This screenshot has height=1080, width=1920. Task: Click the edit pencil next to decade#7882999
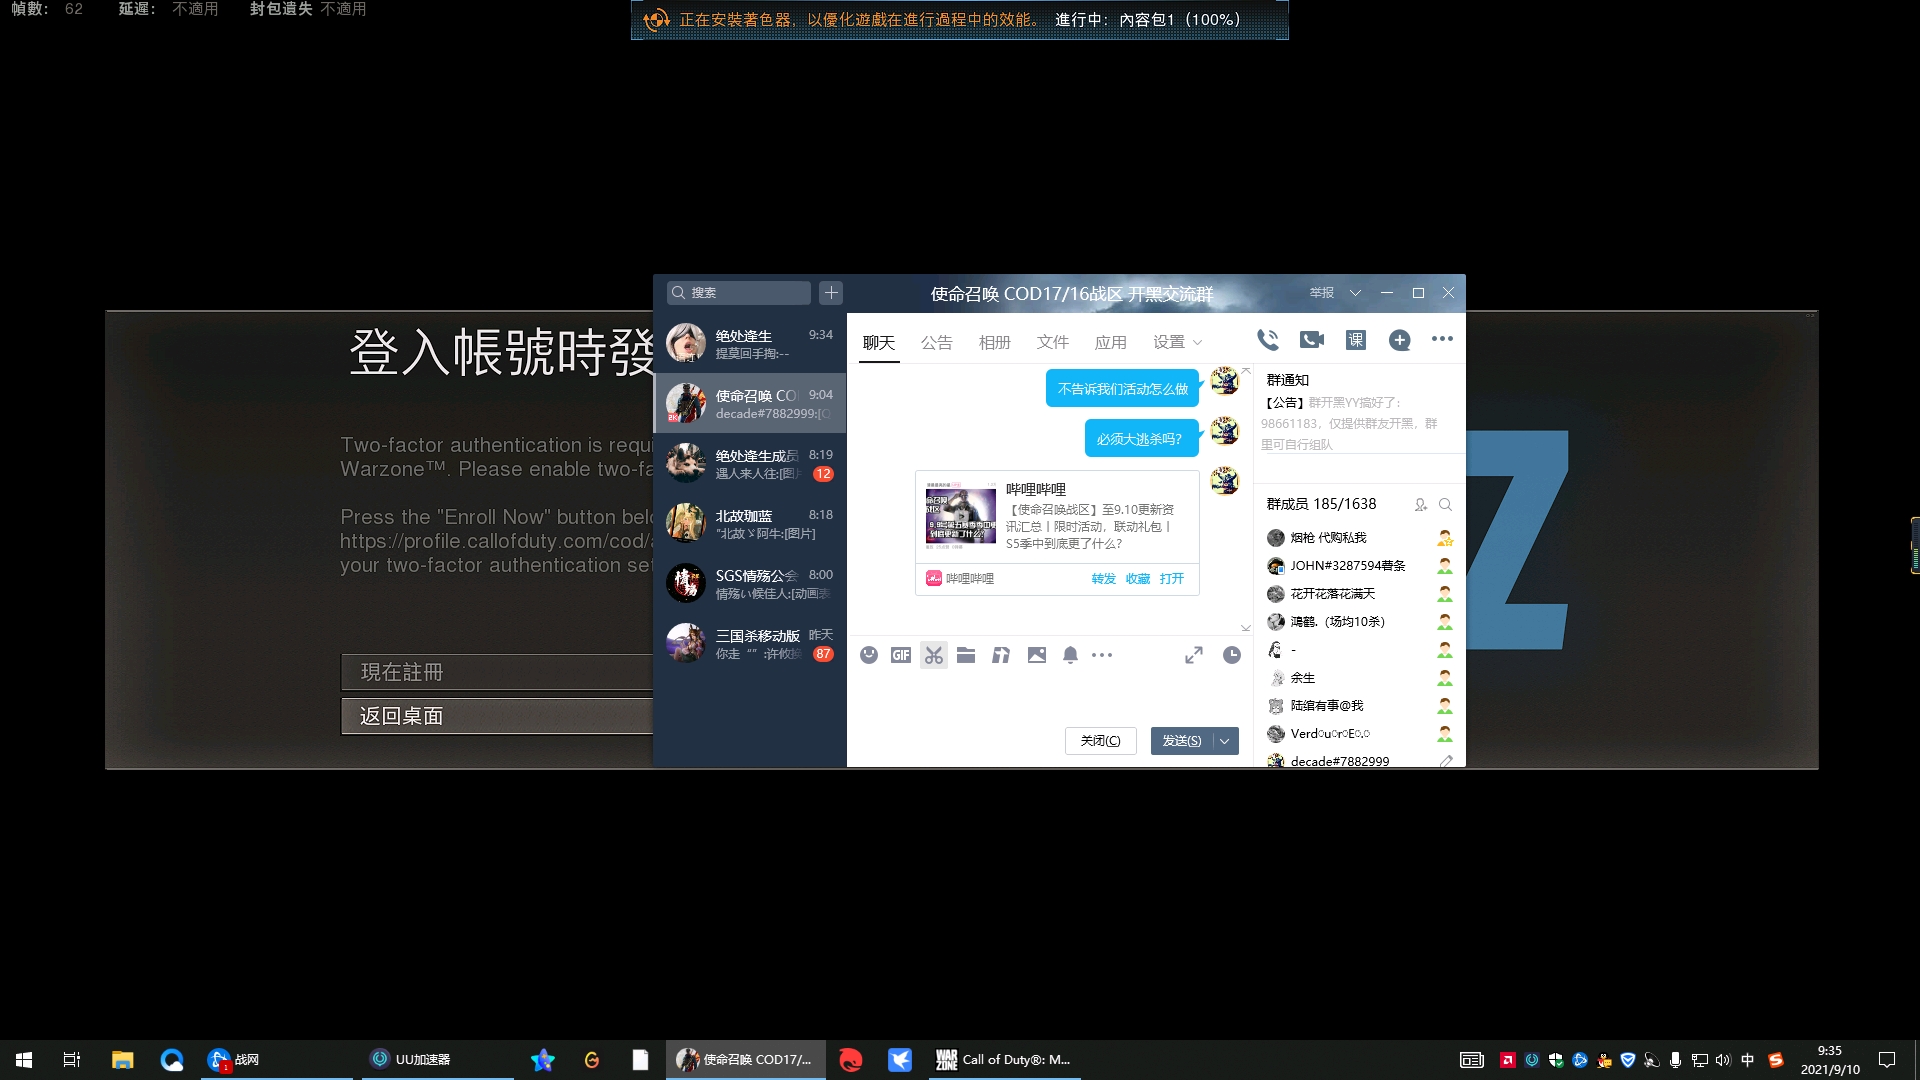[x=1446, y=761]
